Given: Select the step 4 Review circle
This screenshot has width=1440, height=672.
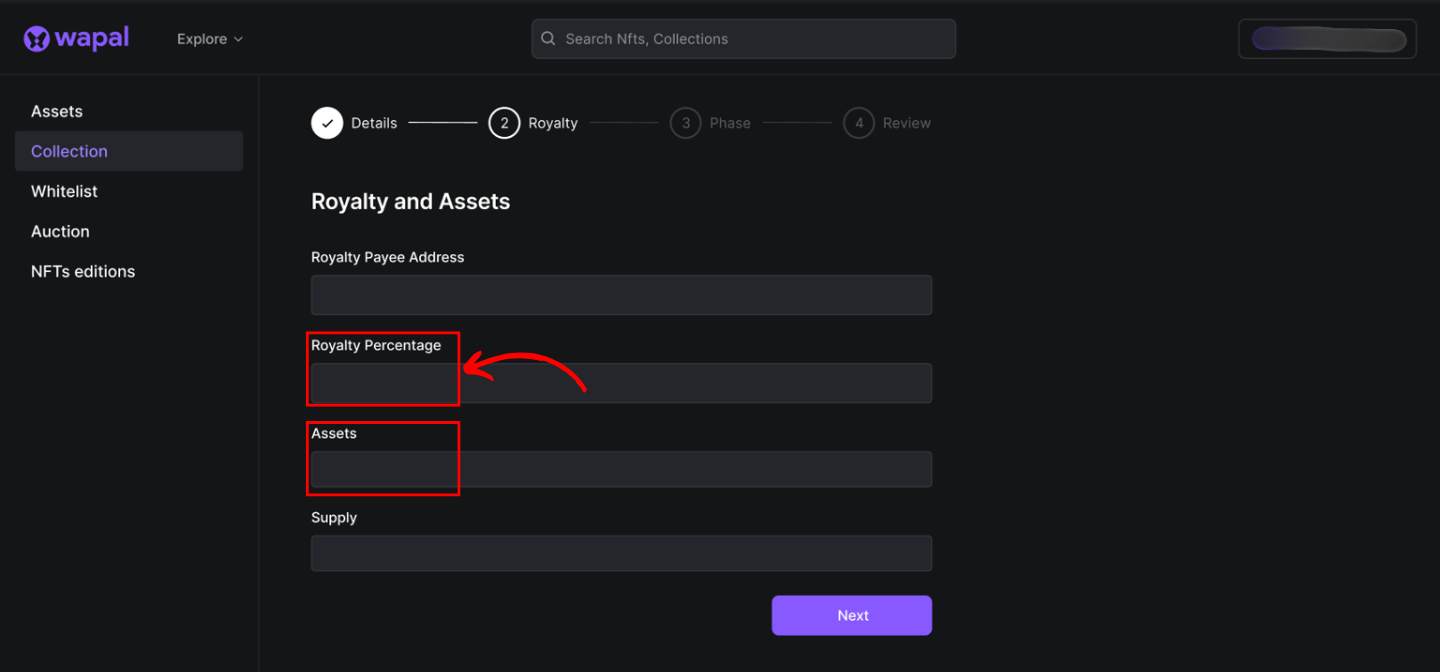Looking at the screenshot, I should tap(858, 123).
